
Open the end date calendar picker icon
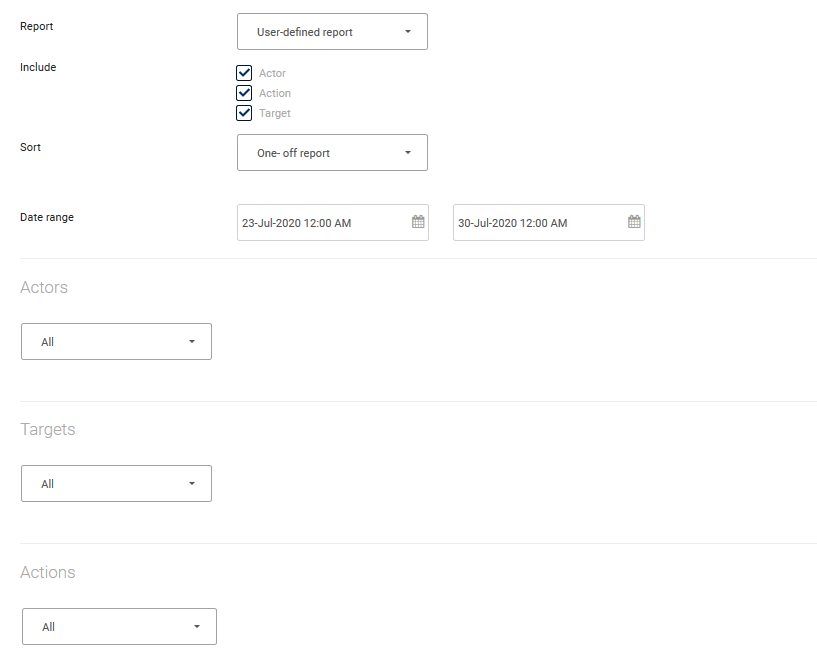(x=634, y=222)
